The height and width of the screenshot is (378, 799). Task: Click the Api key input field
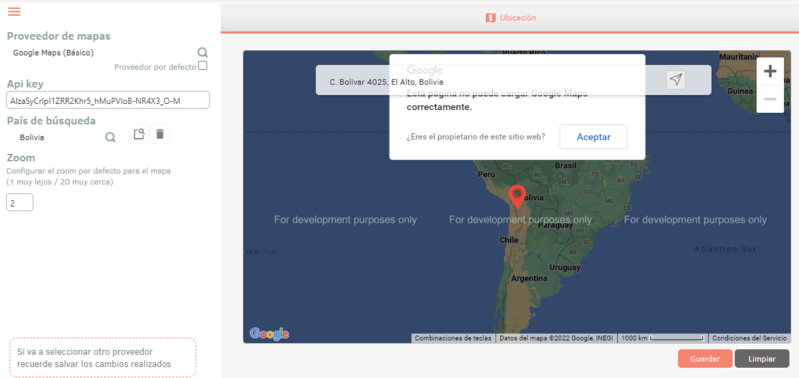pyautogui.click(x=108, y=100)
